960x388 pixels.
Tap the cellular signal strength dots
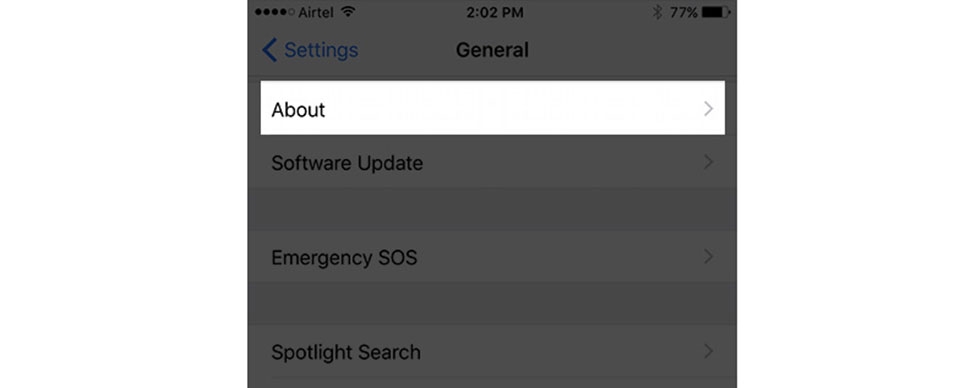click(x=275, y=12)
